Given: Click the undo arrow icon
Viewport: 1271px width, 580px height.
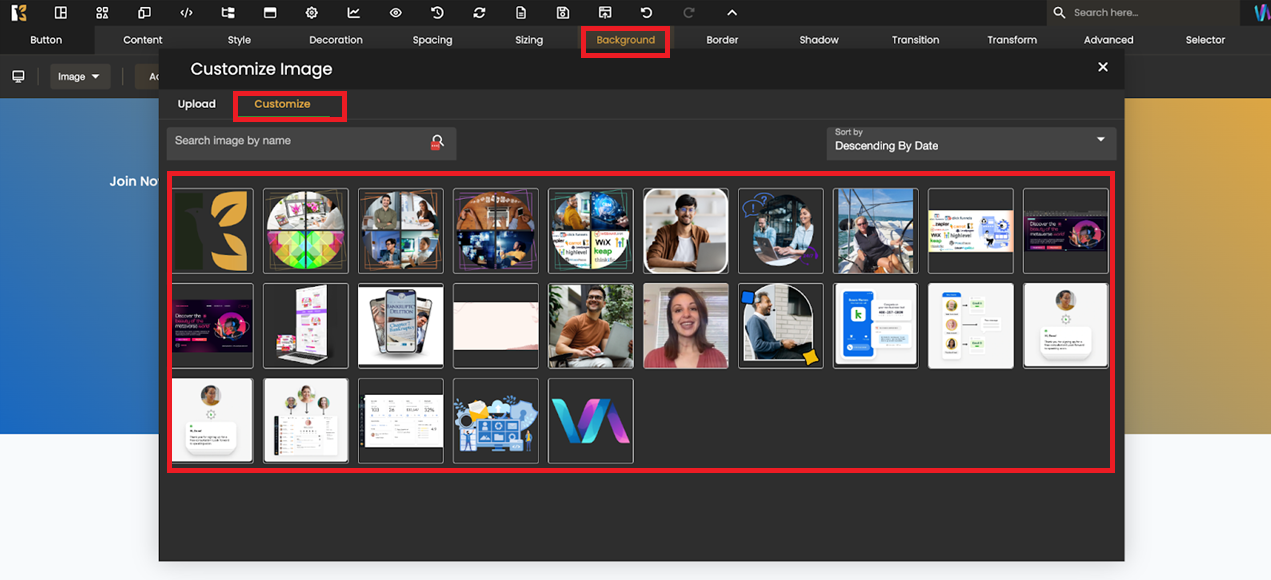Looking at the screenshot, I should coord(647,13).
